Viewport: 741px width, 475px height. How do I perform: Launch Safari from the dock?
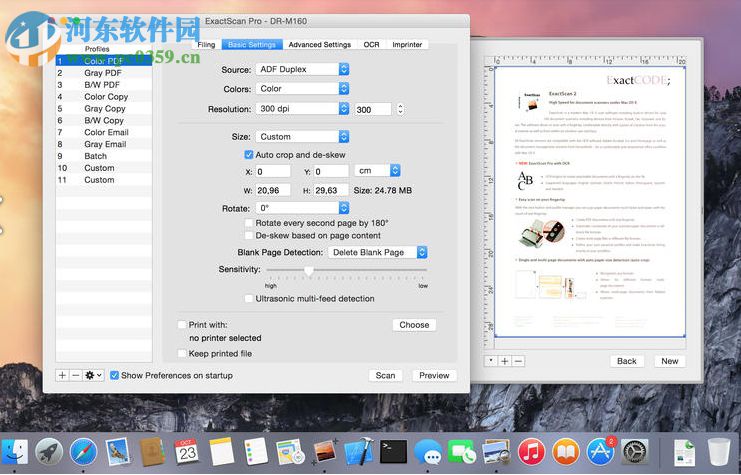pyautogui.click(x=84, y=451)
